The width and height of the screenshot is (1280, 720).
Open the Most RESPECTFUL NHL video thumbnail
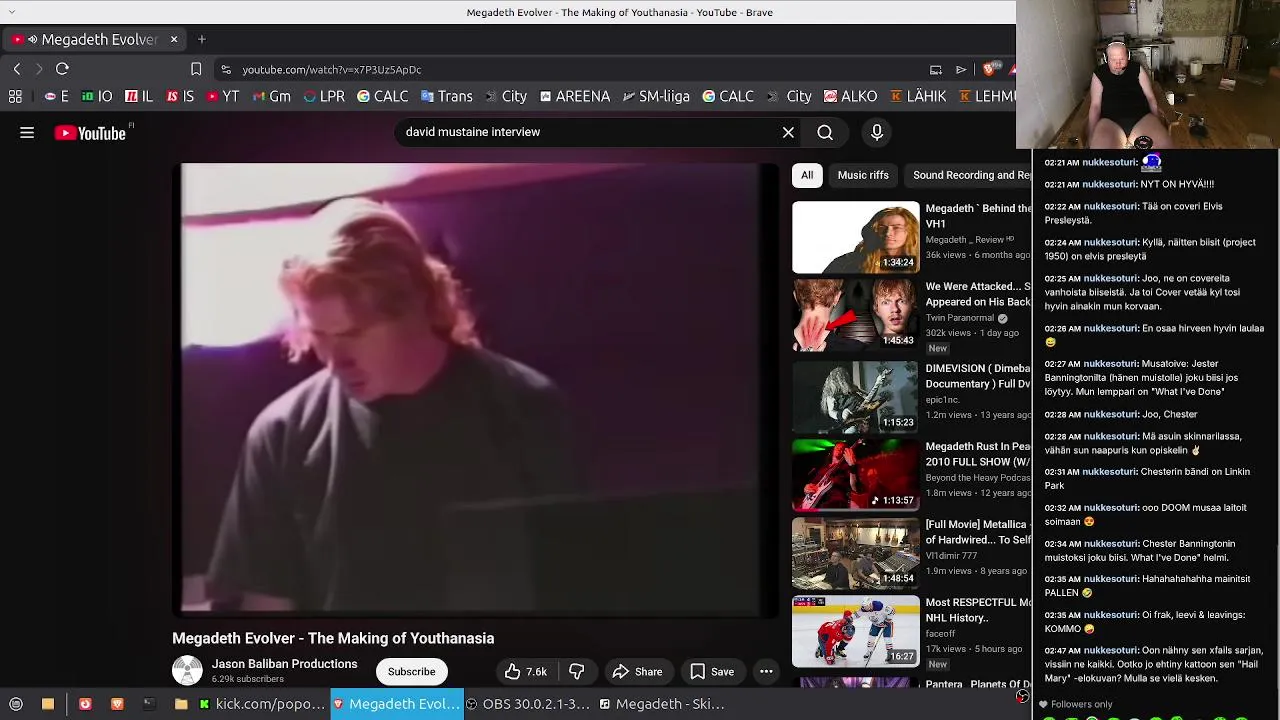(856, 630)
